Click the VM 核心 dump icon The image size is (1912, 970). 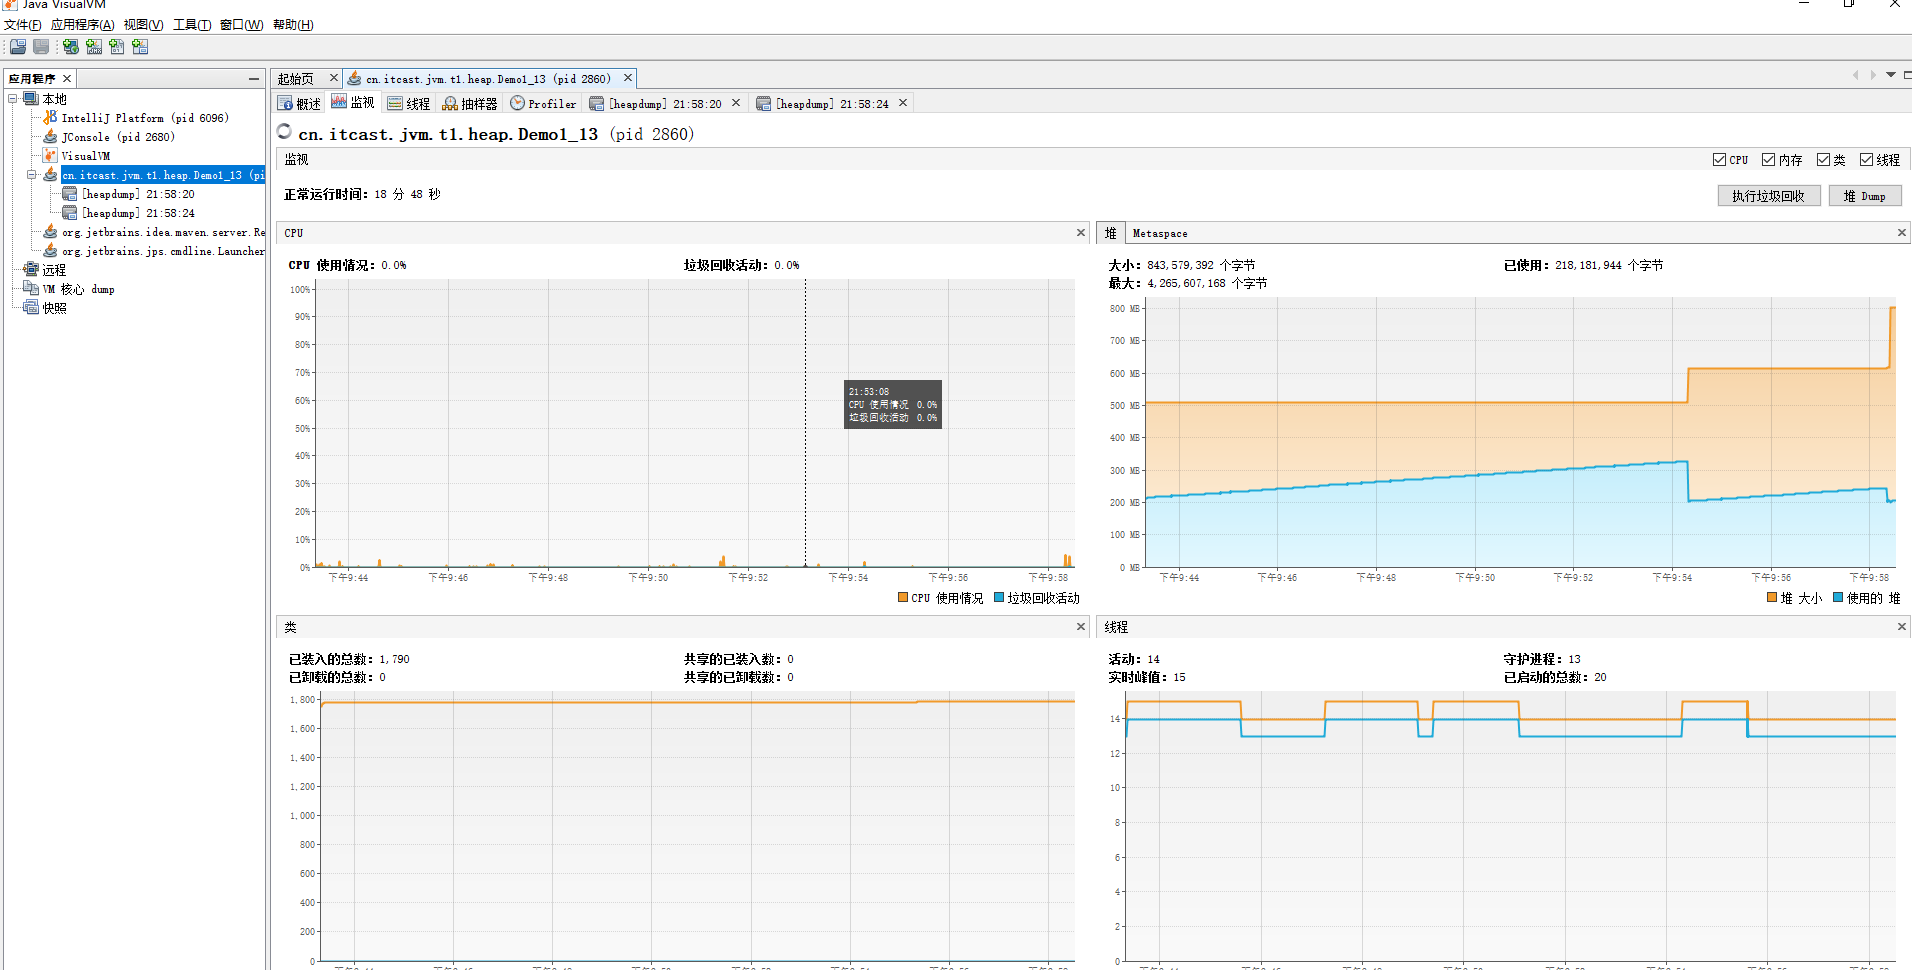coord(31,289)
